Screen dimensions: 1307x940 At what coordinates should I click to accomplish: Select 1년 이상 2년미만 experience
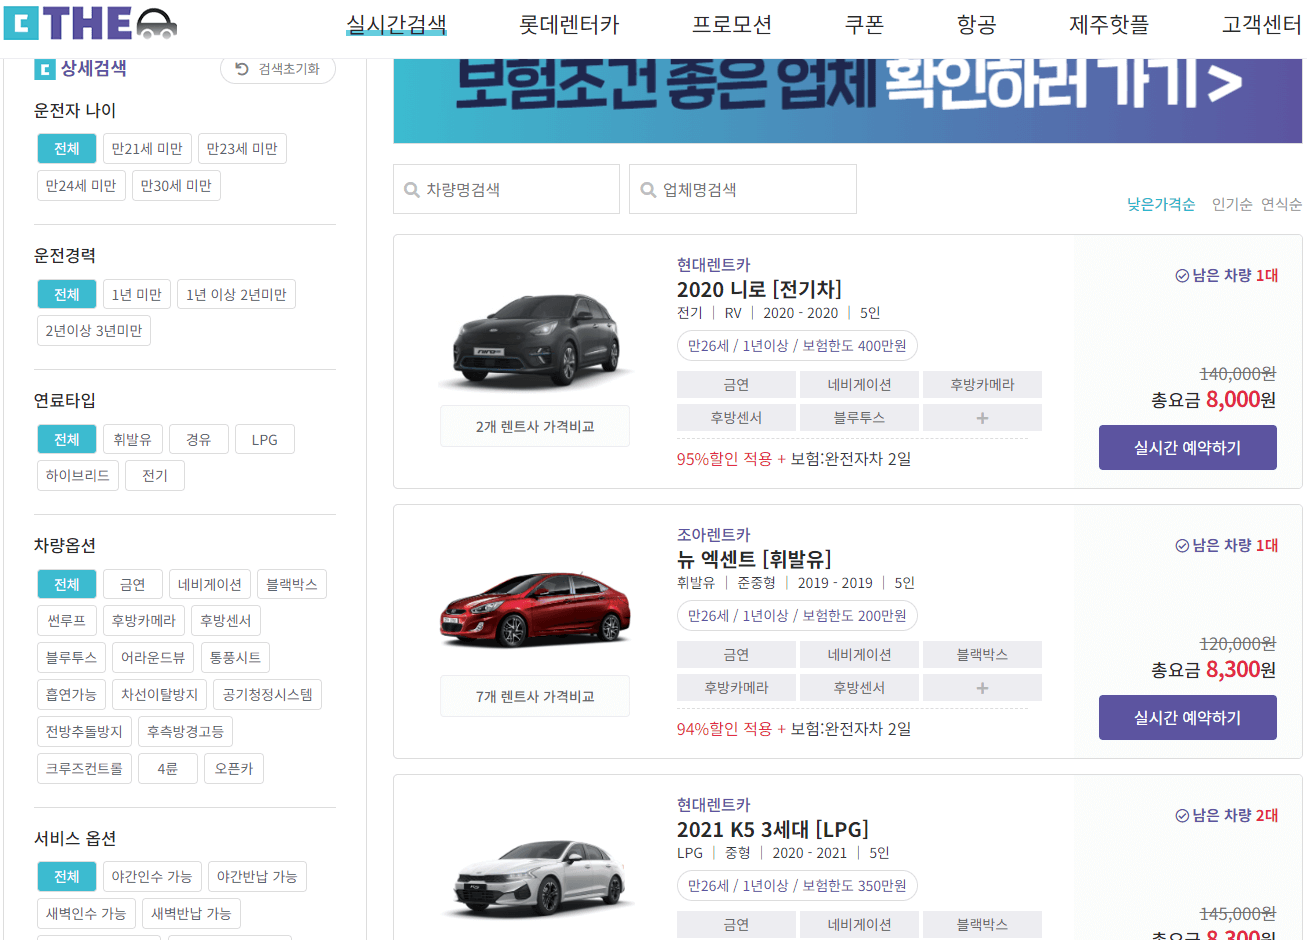pos(236,294)
